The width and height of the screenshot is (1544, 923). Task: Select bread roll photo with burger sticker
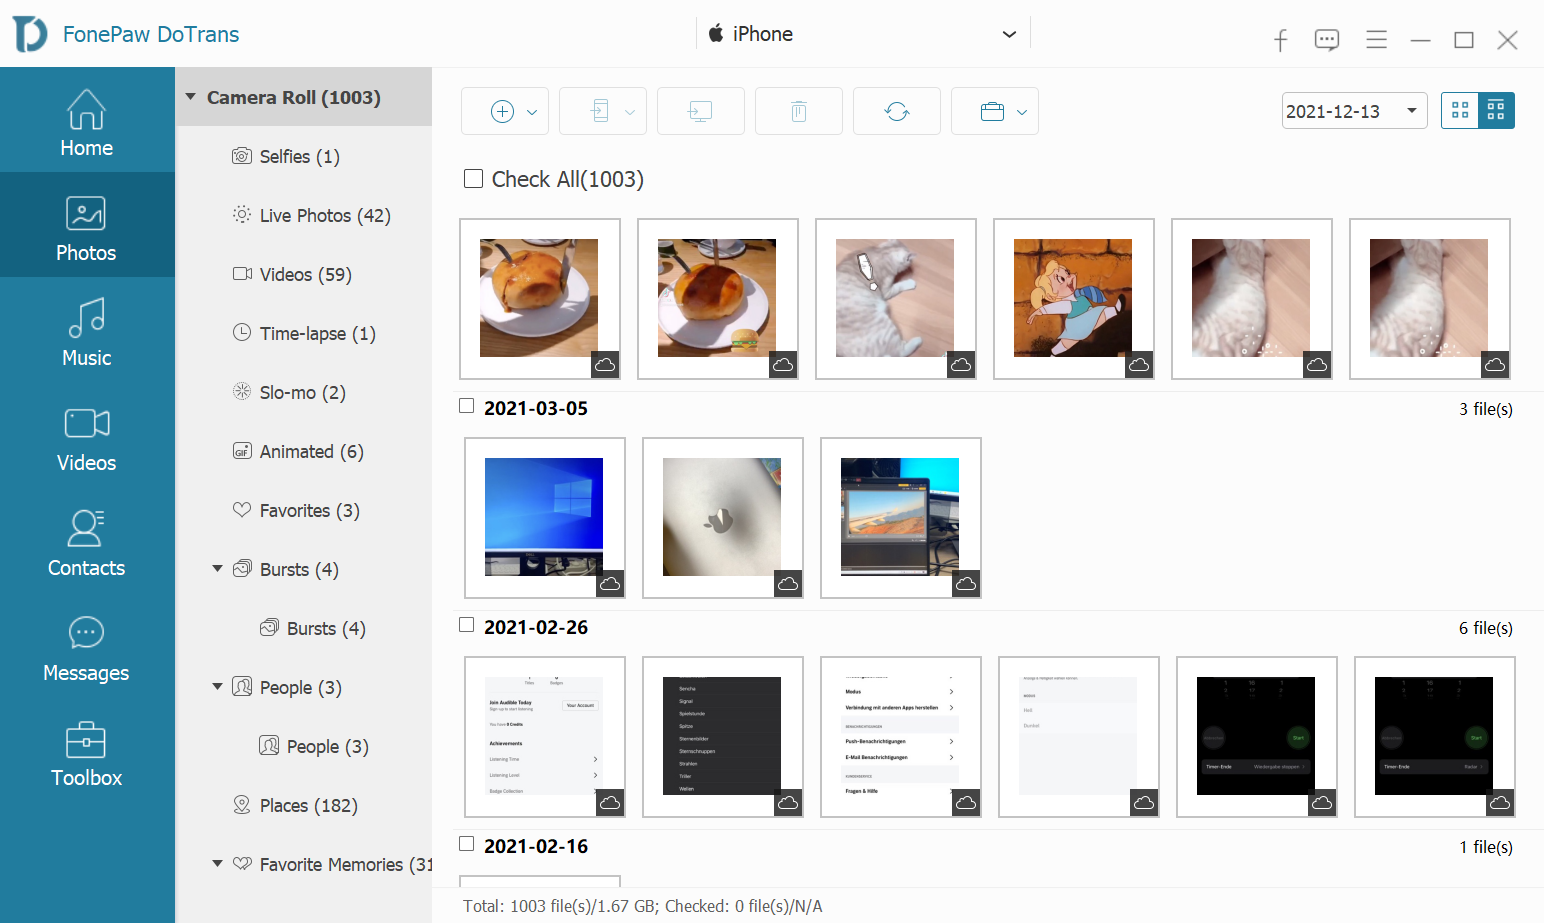[717, 298]
